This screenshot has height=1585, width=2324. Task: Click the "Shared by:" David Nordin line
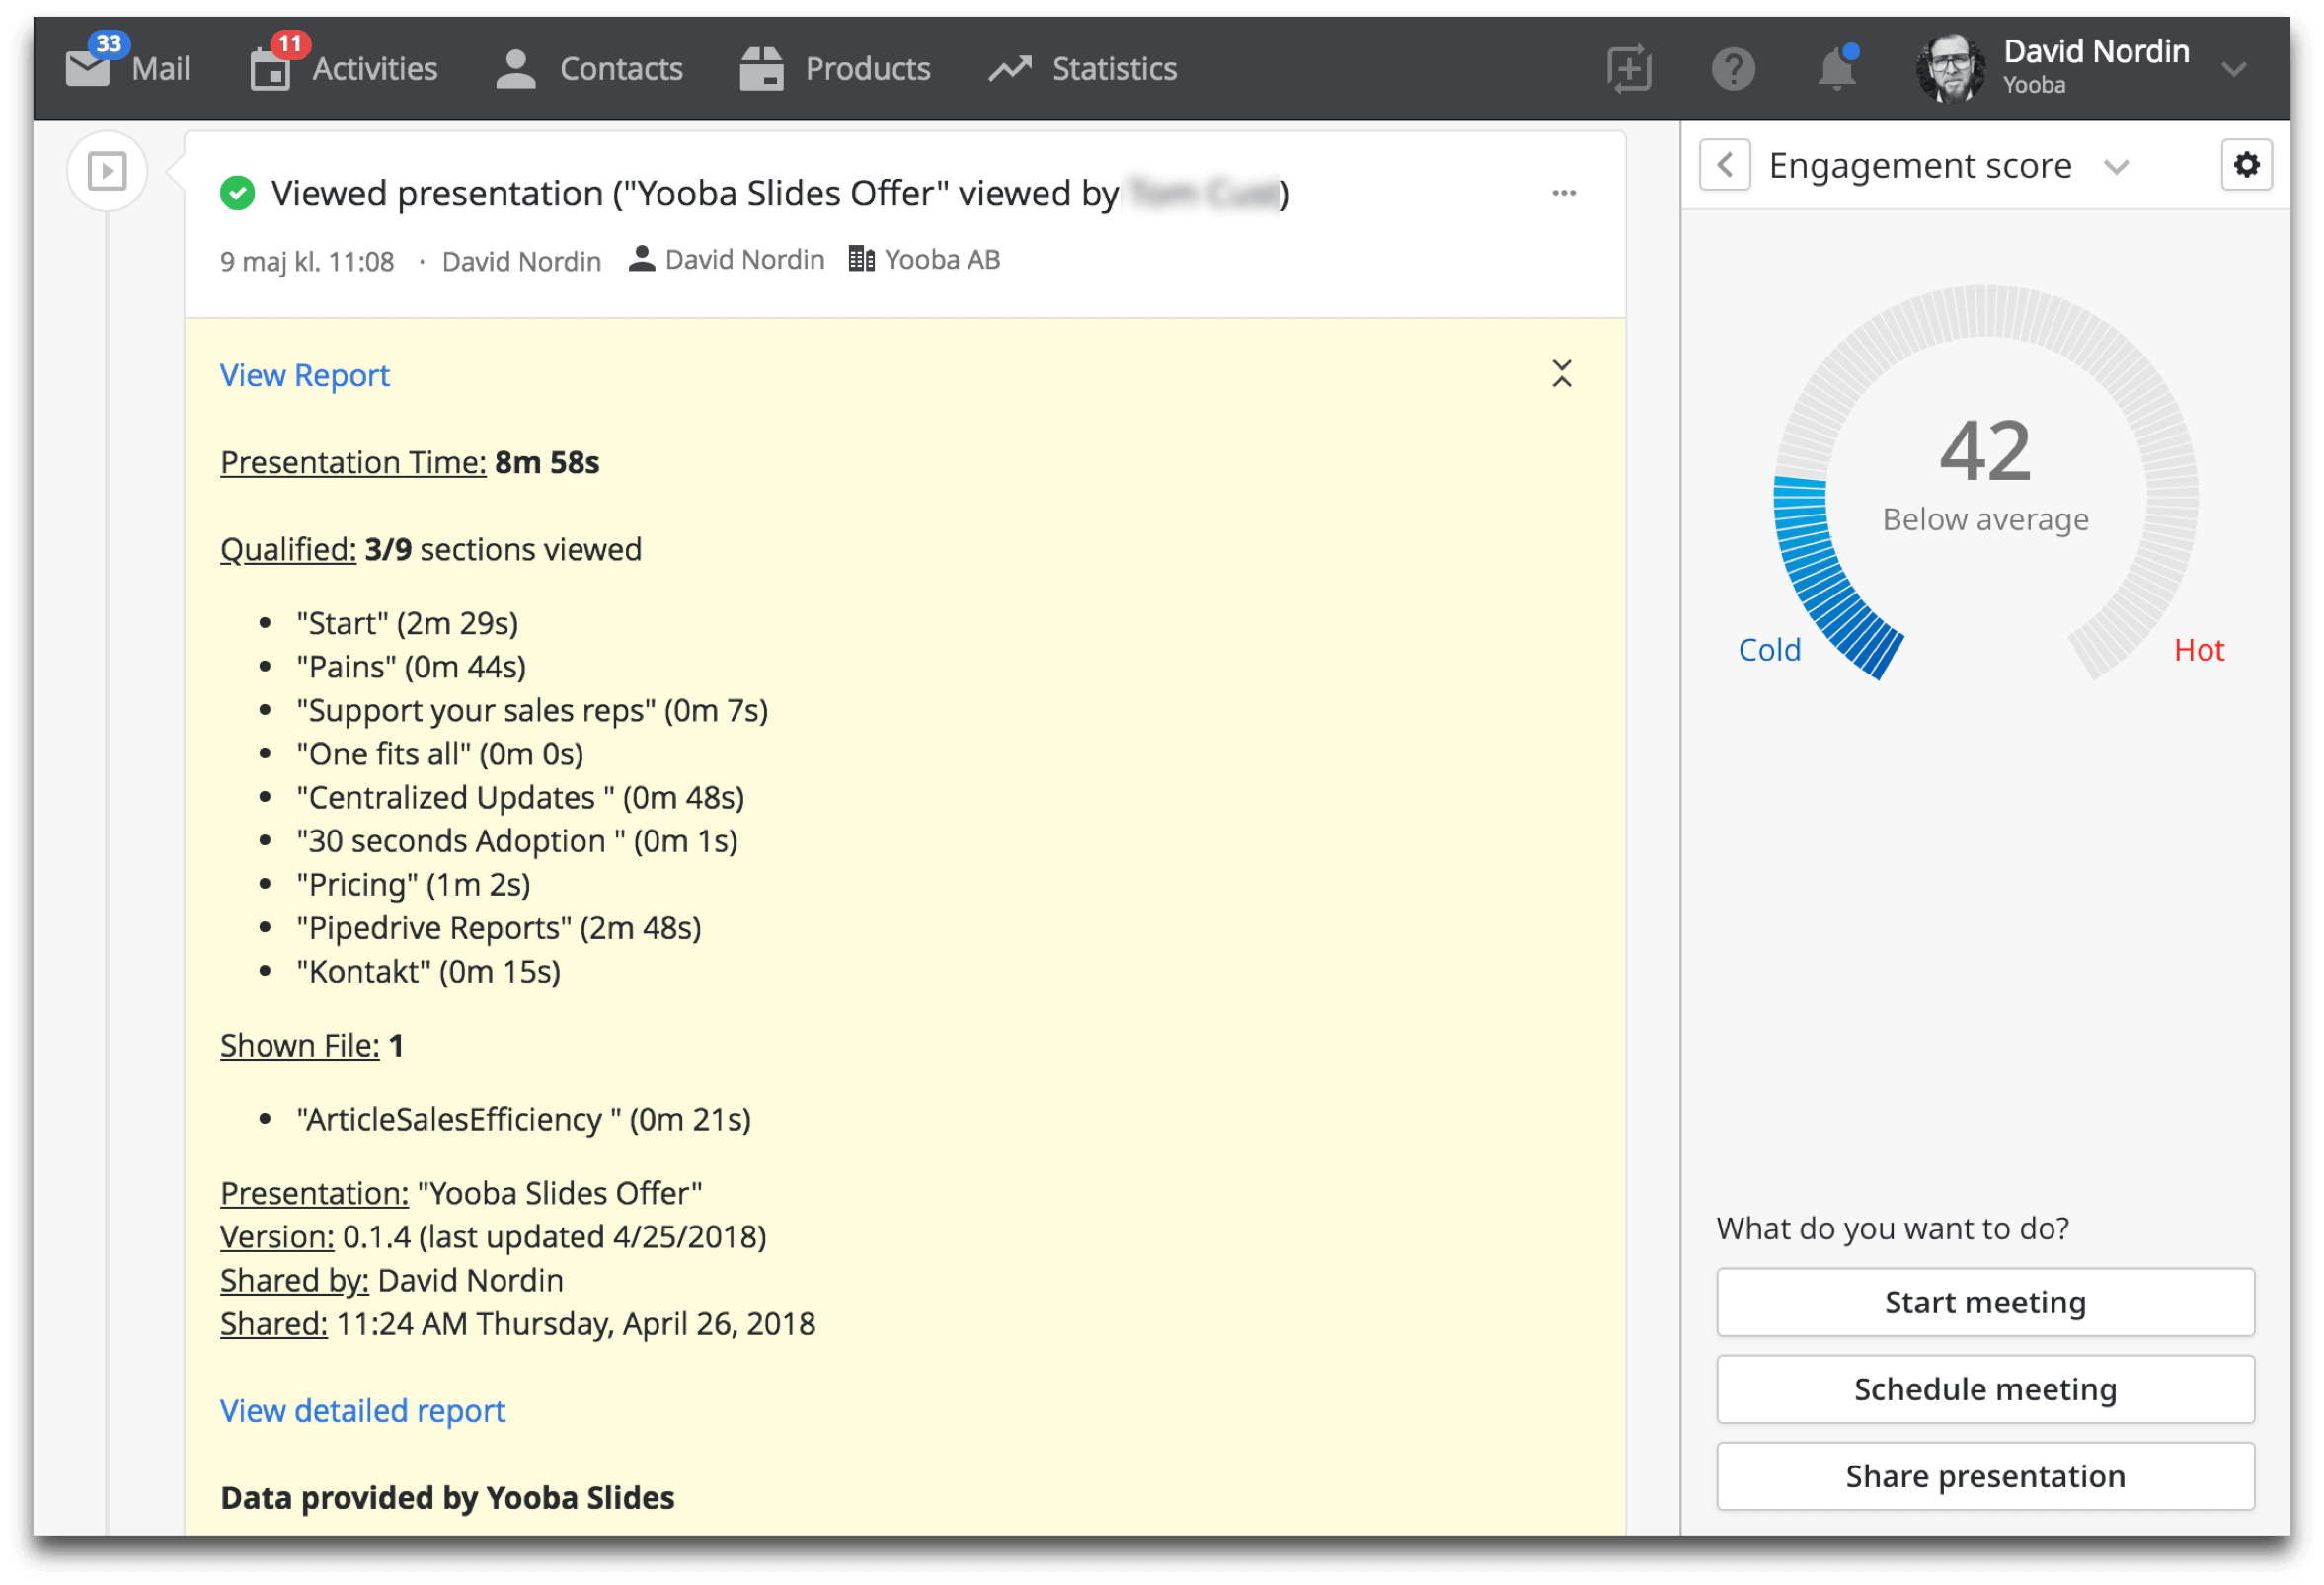(x=392, y=1281)
